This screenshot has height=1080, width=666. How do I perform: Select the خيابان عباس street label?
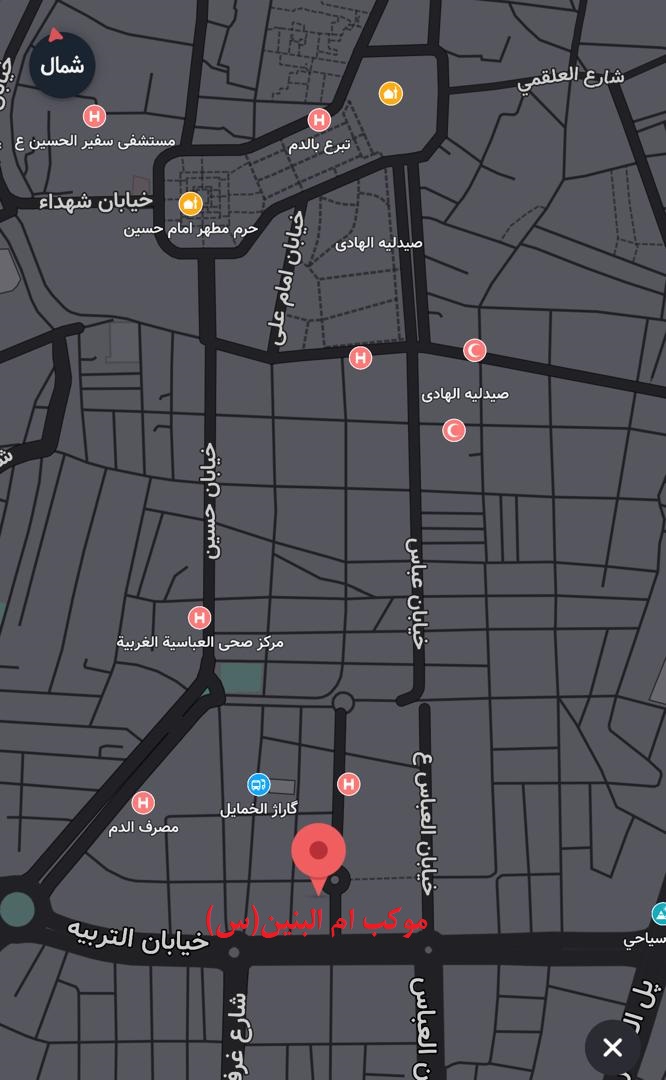[416, 592]
